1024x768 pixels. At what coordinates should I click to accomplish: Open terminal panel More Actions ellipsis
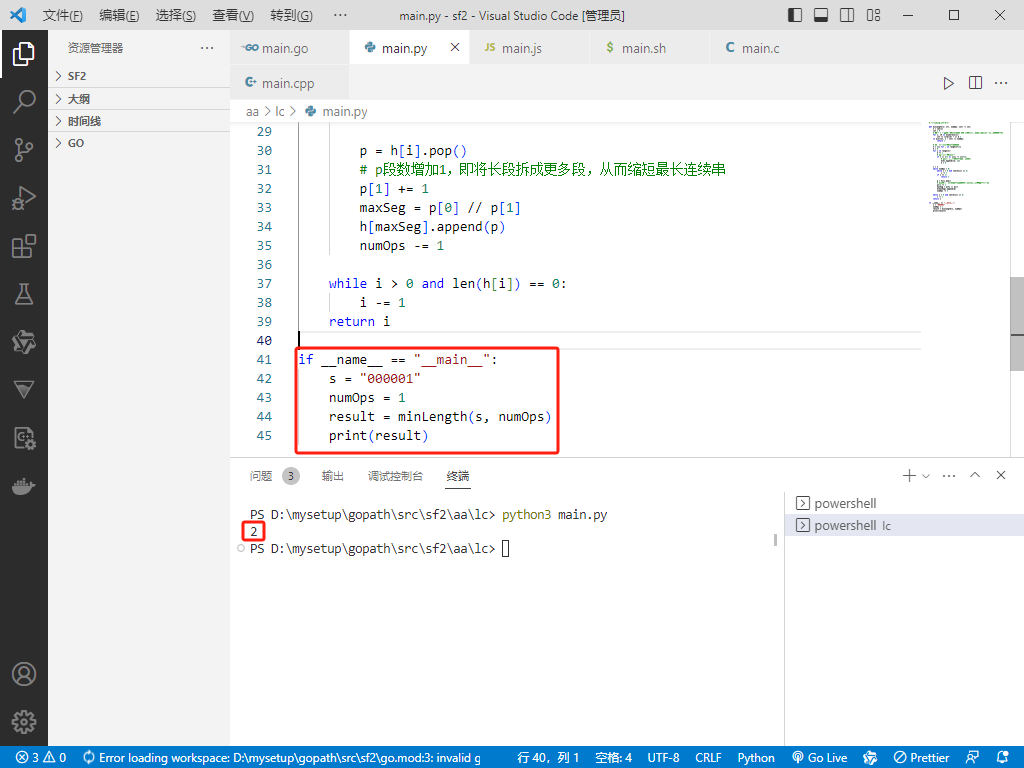pos(949,475)
